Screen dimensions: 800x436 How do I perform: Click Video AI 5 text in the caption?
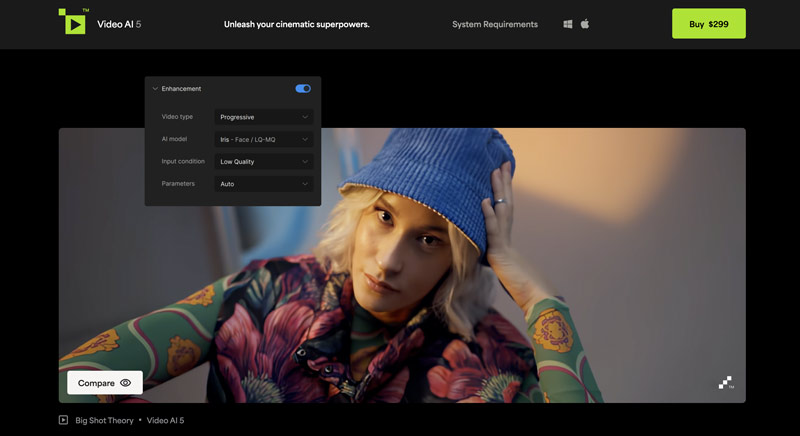pyautogui.click(x=165, y=420)
